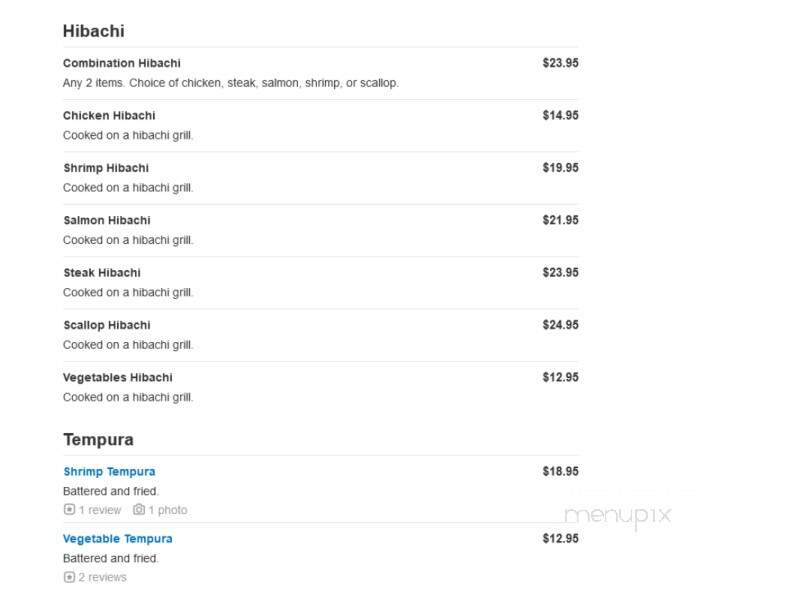View the 1 photo text for Shrimp Tempura
797x598 pixels.
pos(168,510)
